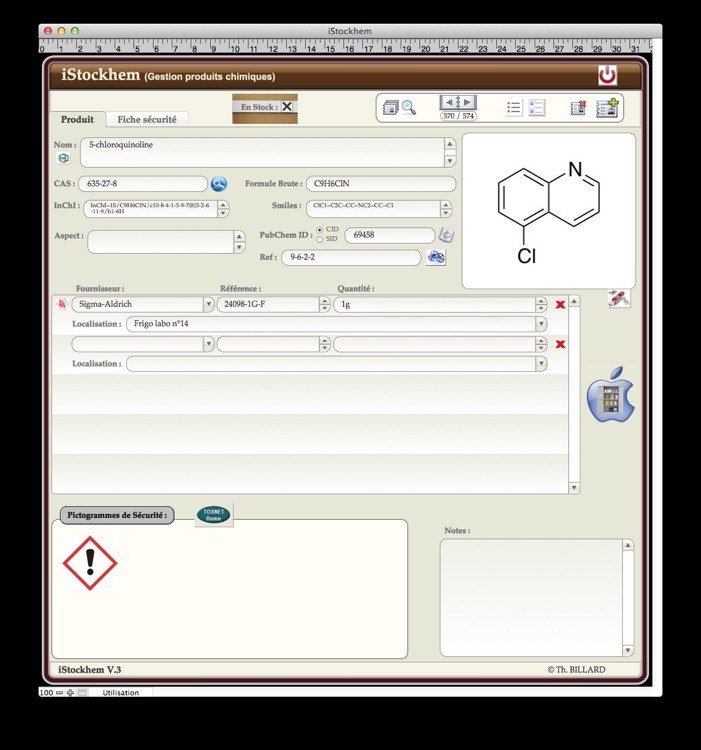Switch to the Fiche sécurité tab
The width and height of the screenshot is (701, 750).
click(147, 120)
